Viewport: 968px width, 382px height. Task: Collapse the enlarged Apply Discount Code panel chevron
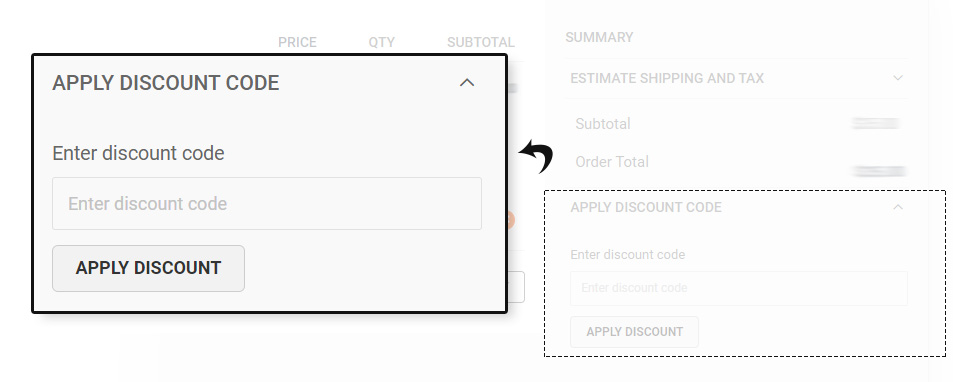coord(467,82)
